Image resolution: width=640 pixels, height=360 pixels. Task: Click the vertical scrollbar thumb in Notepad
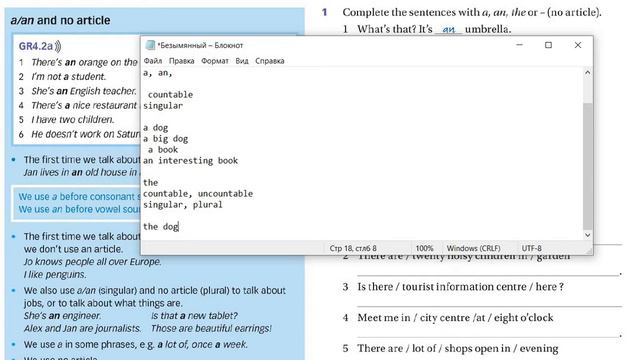[587, 166]
